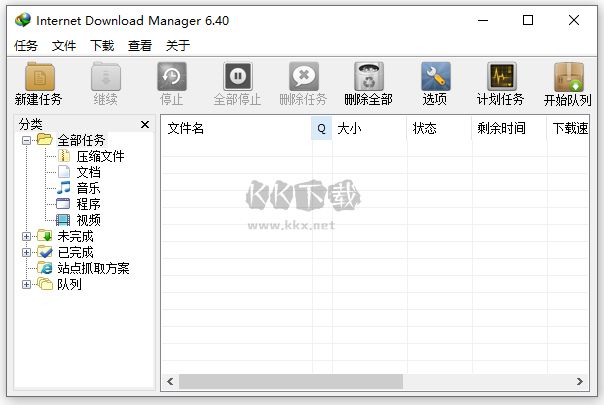This screenshot has width=604, height=405.
Task: Select the 文档 document icon
Action: coord(64,172)
